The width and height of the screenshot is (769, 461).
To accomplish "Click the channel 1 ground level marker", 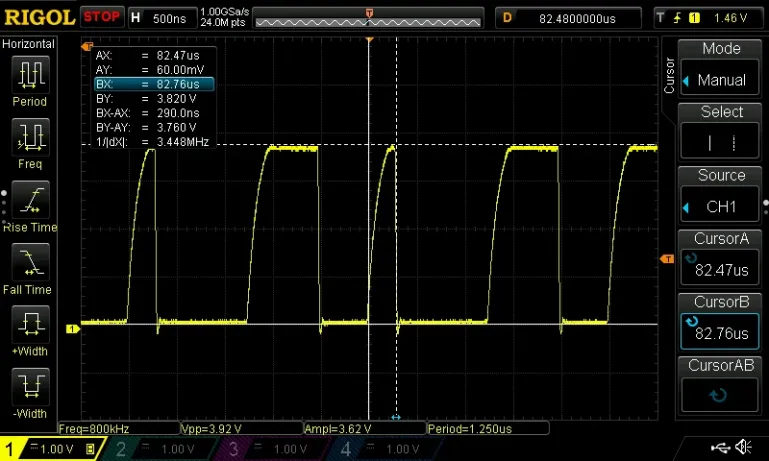I will pyautogui.click(x=73, y=329).
